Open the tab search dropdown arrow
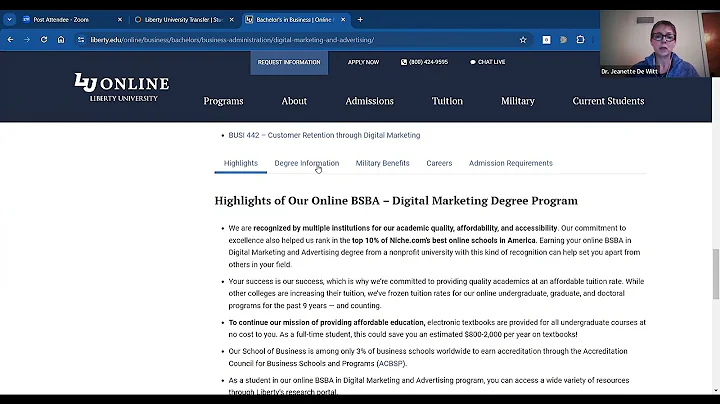This screenshot has height=404, width=720. click(9, 20)
